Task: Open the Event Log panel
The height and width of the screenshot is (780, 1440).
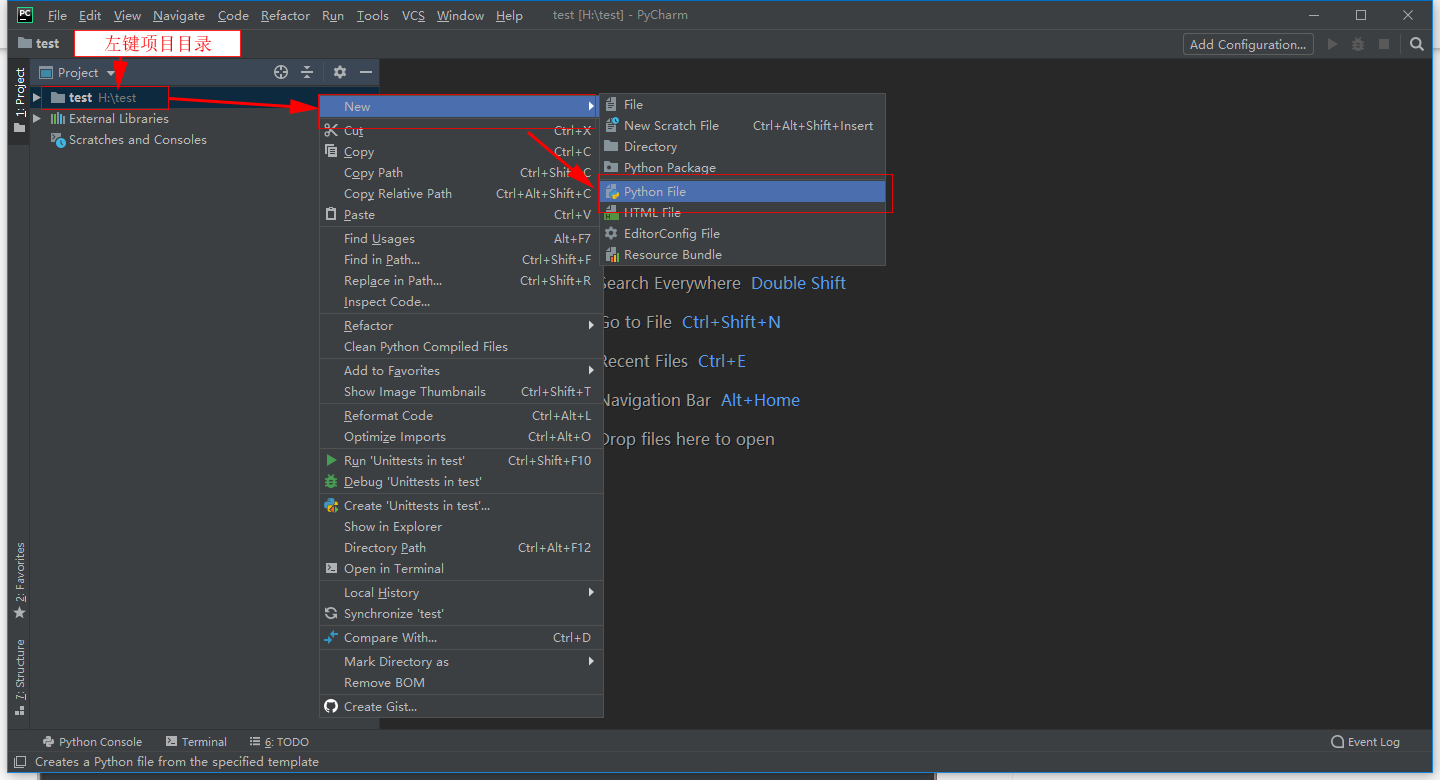Action: [1365, 742]
